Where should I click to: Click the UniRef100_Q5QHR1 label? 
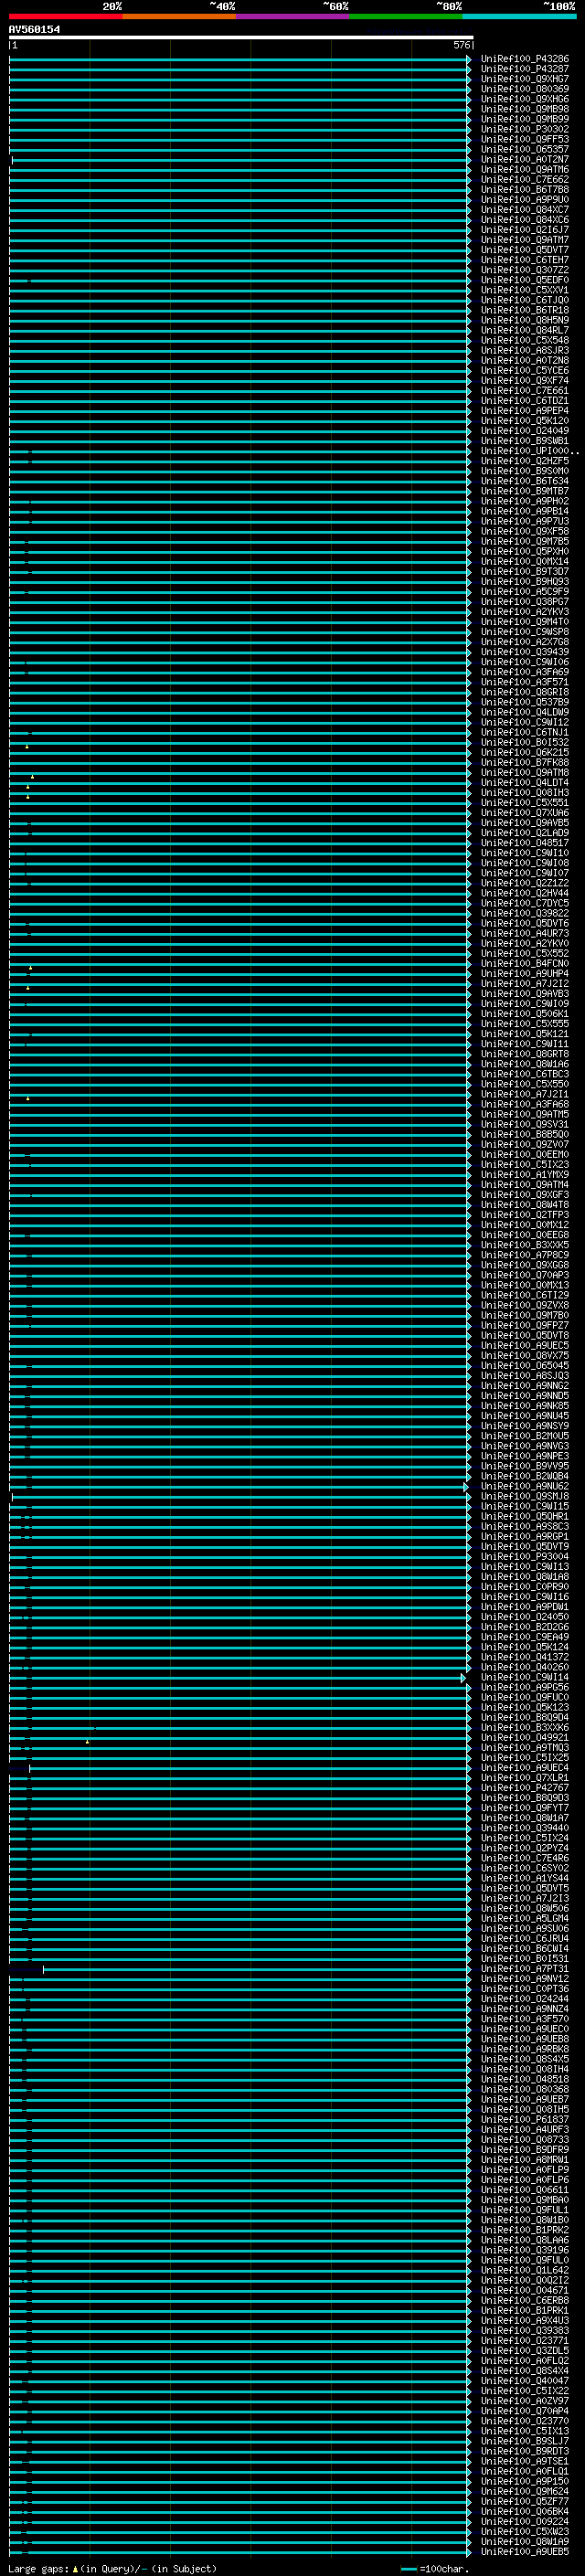point(524,1517)
